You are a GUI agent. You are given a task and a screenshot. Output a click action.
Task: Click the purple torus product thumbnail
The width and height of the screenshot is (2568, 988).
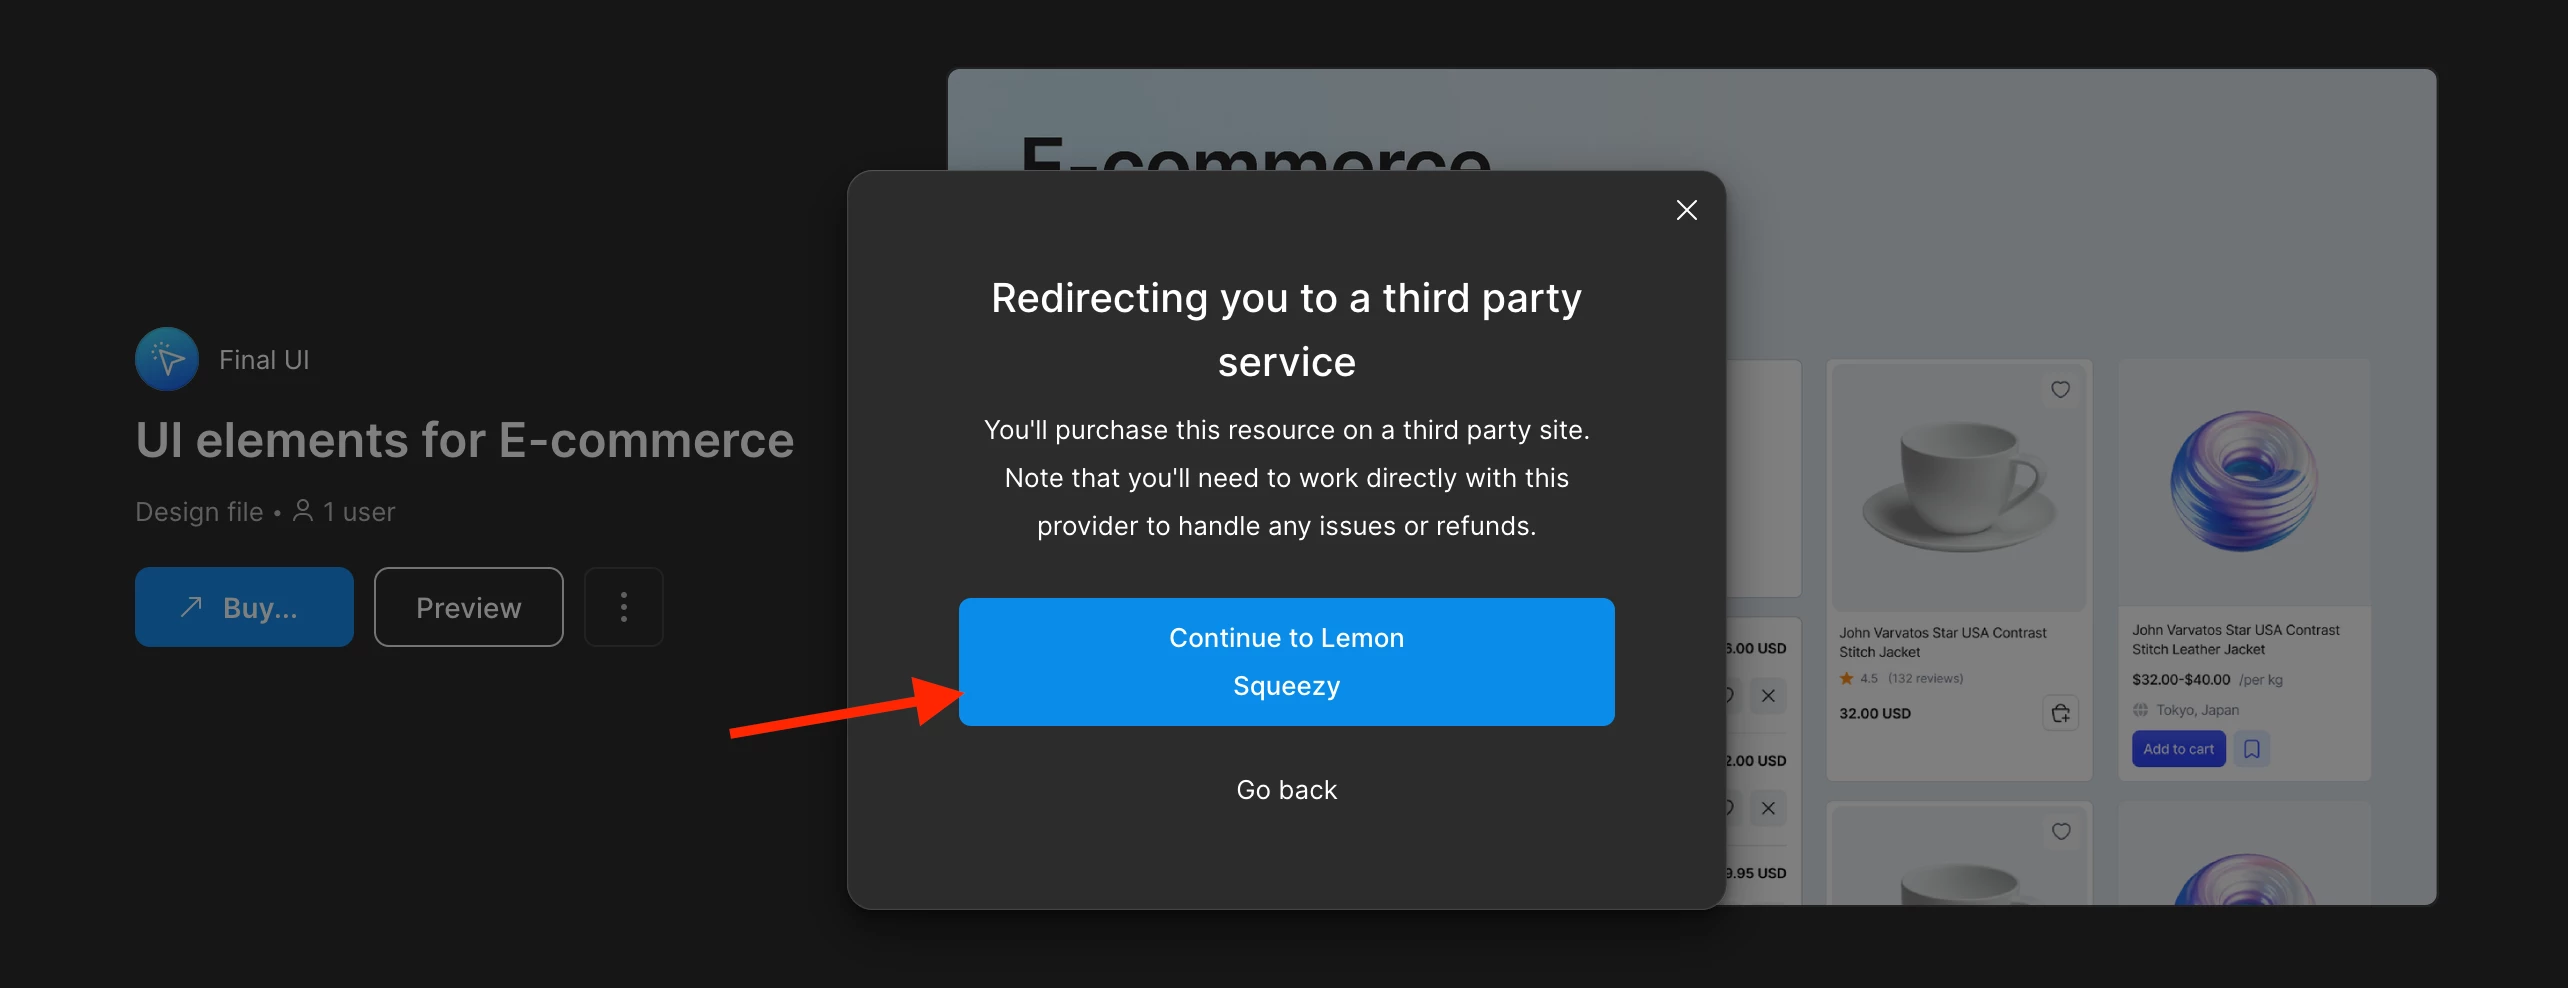pos(2244,481)
